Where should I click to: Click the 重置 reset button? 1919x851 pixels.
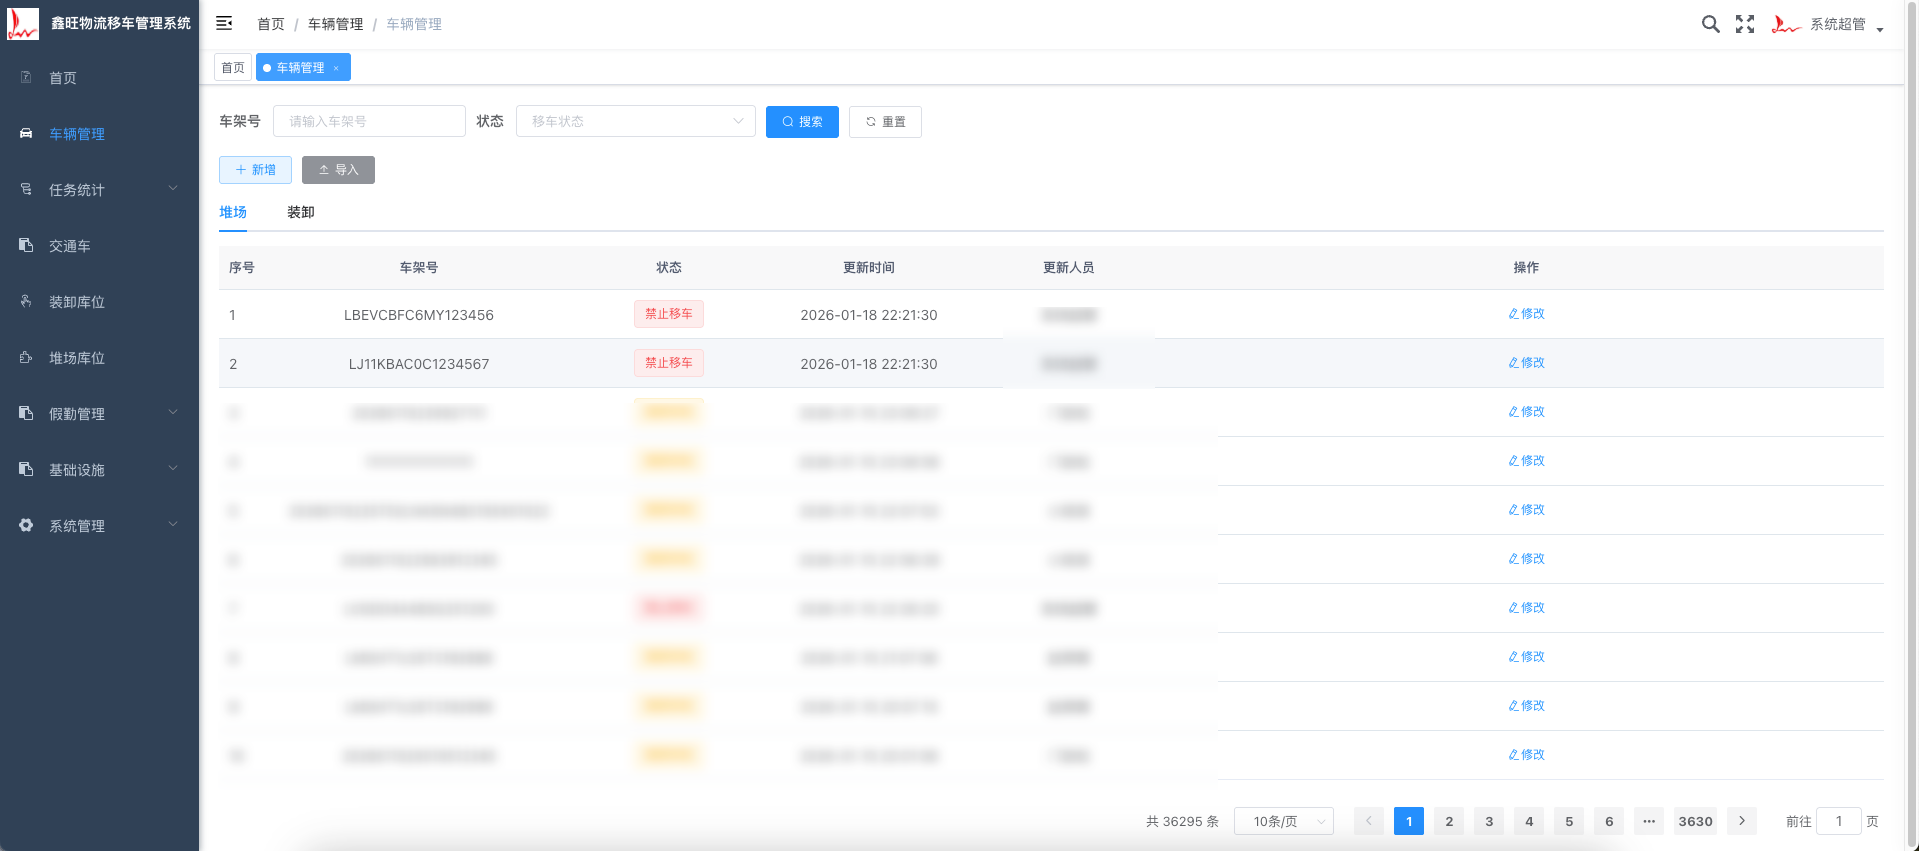pyautogui.click(x=885, y=122)
